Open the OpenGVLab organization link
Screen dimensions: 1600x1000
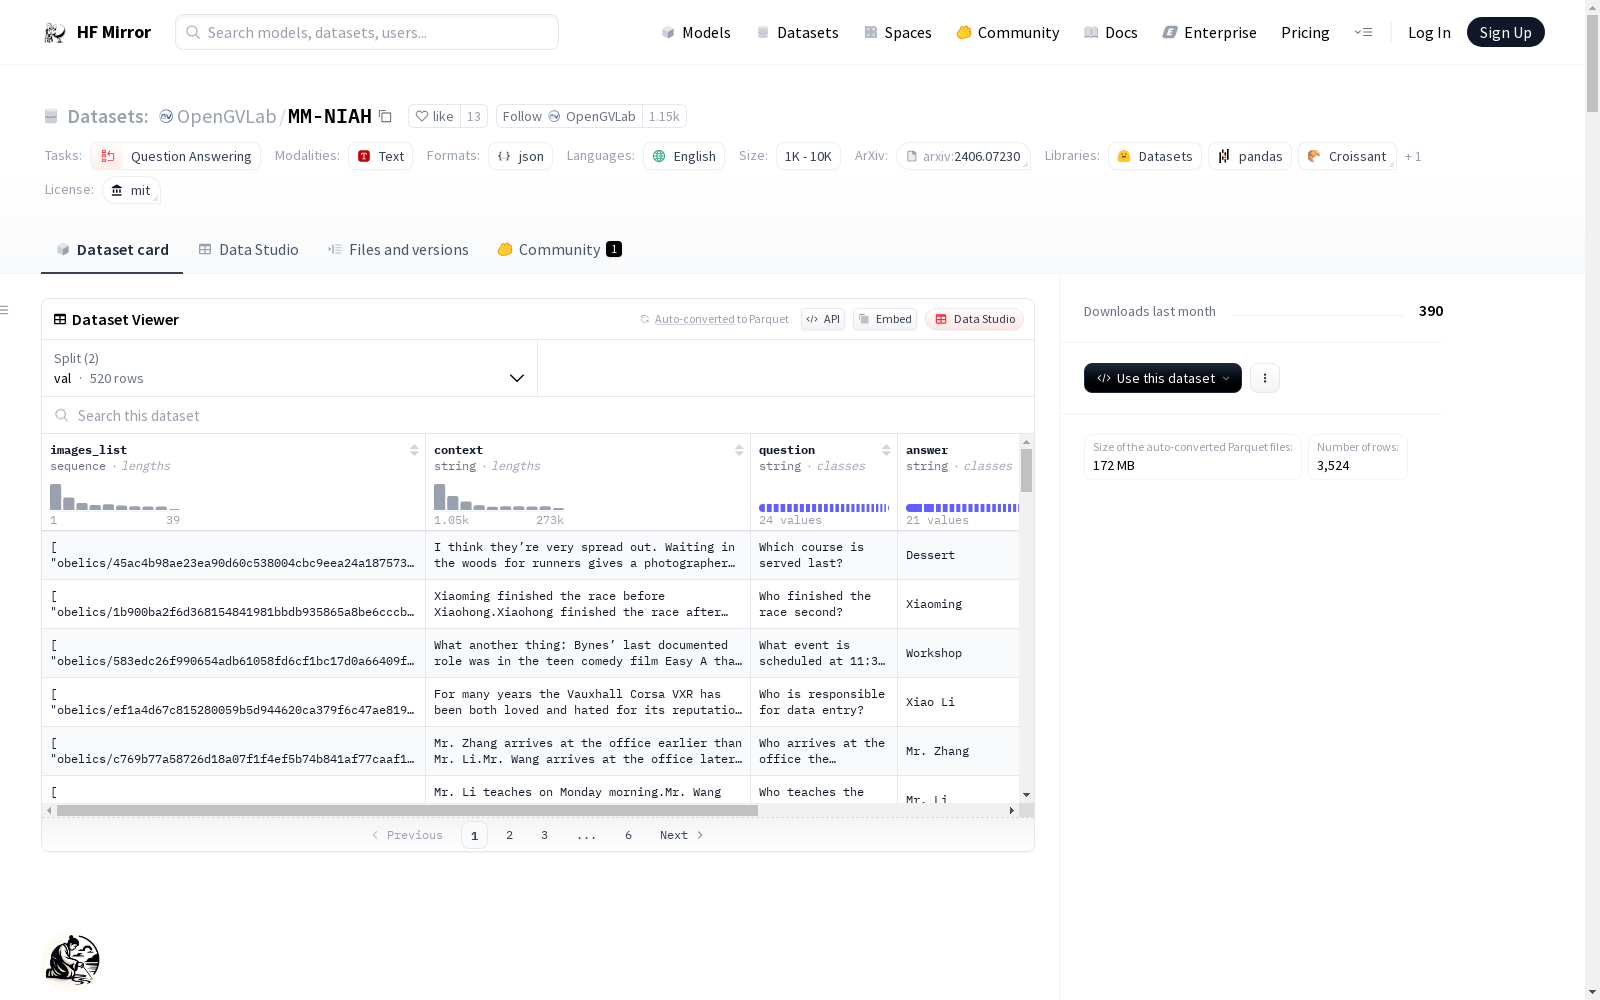point(226,117)
